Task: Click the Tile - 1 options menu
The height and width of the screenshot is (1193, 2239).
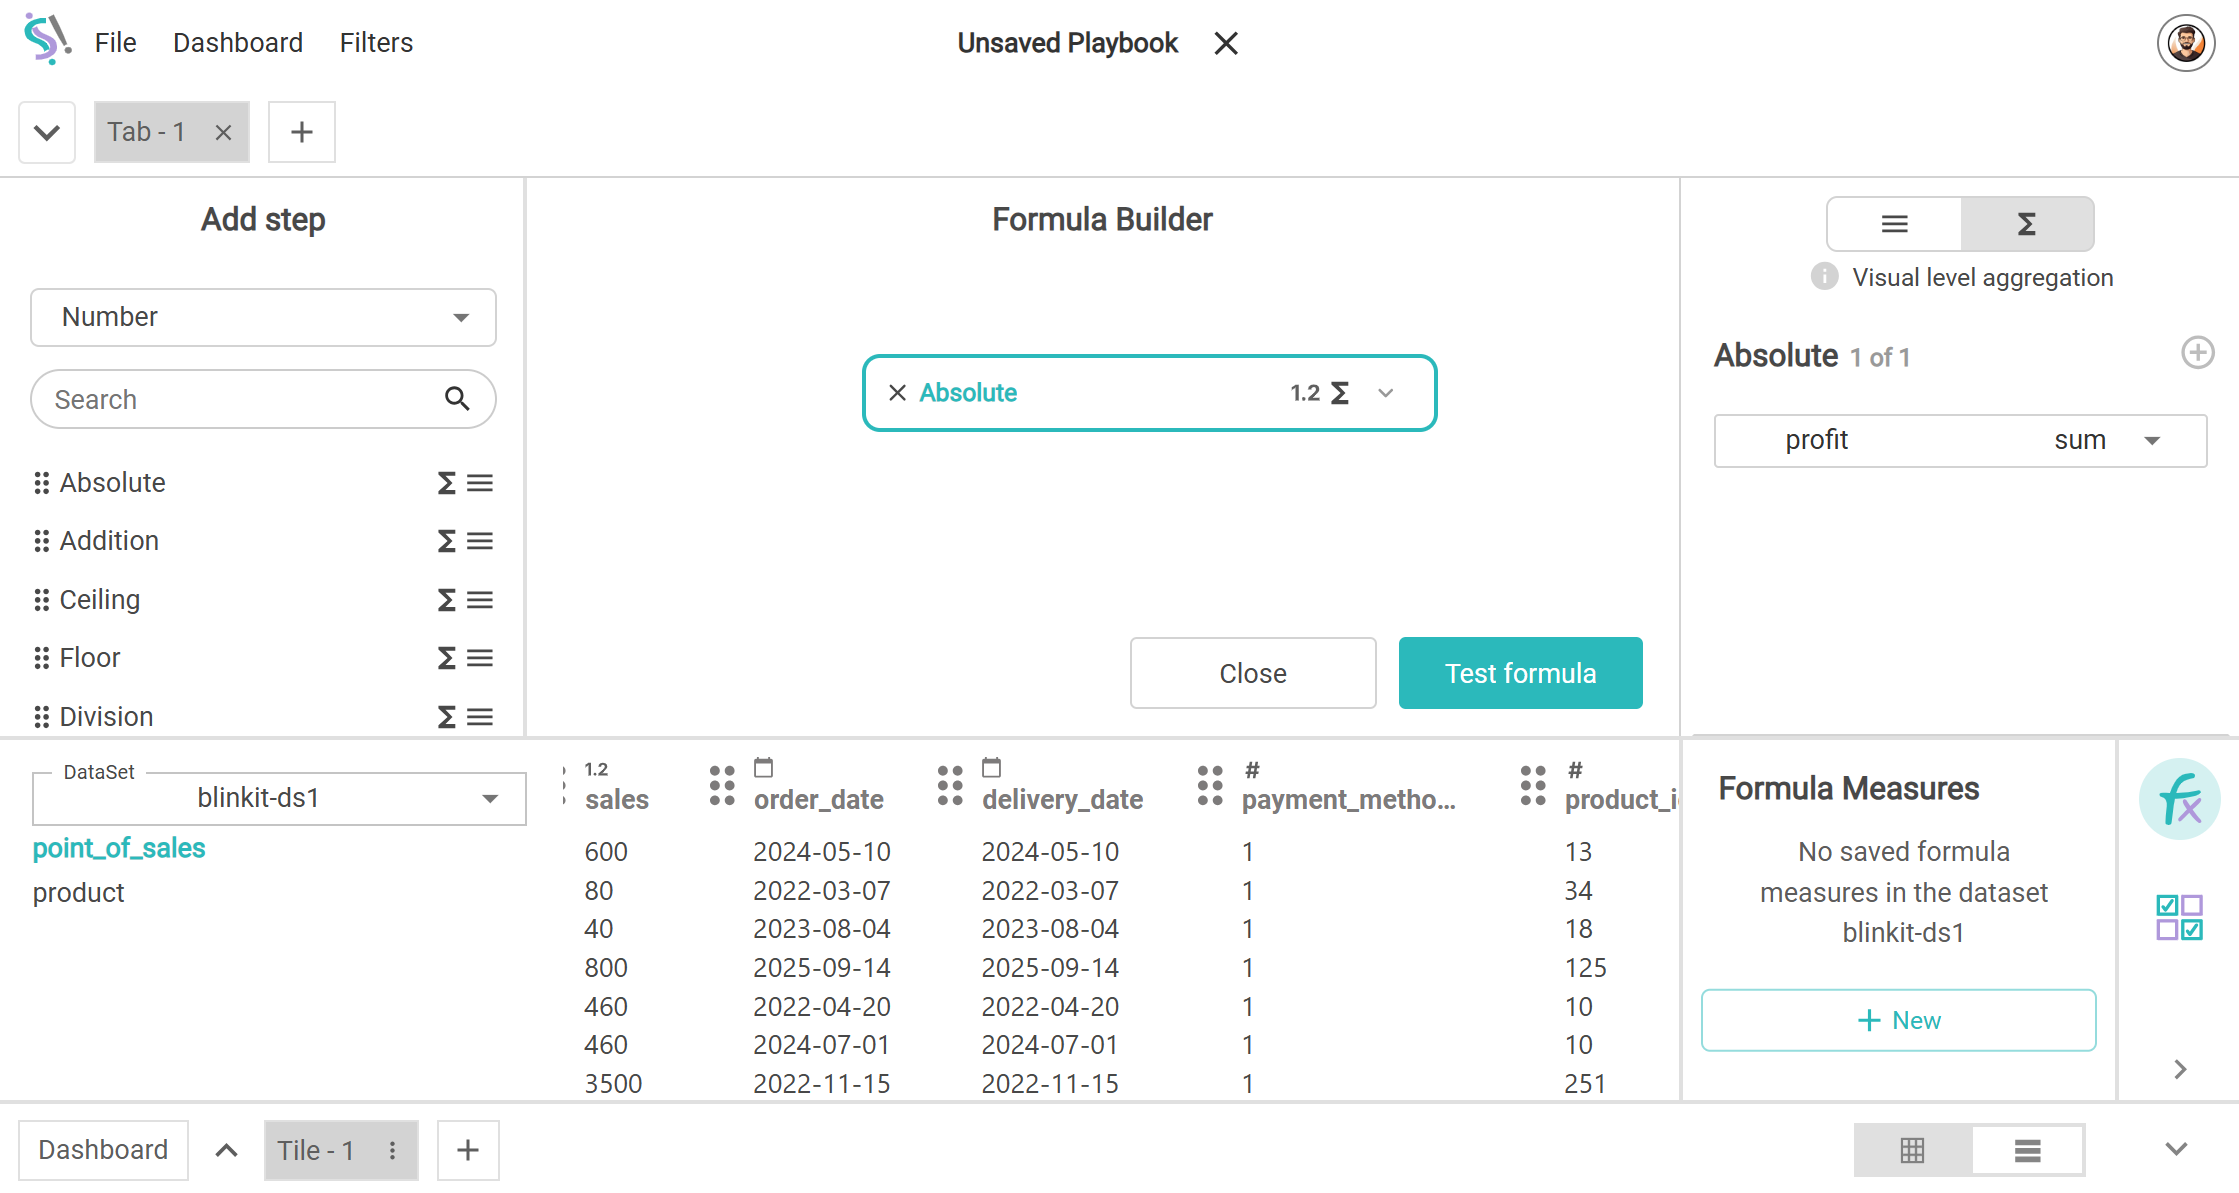Action: (x=393, y=1150)
